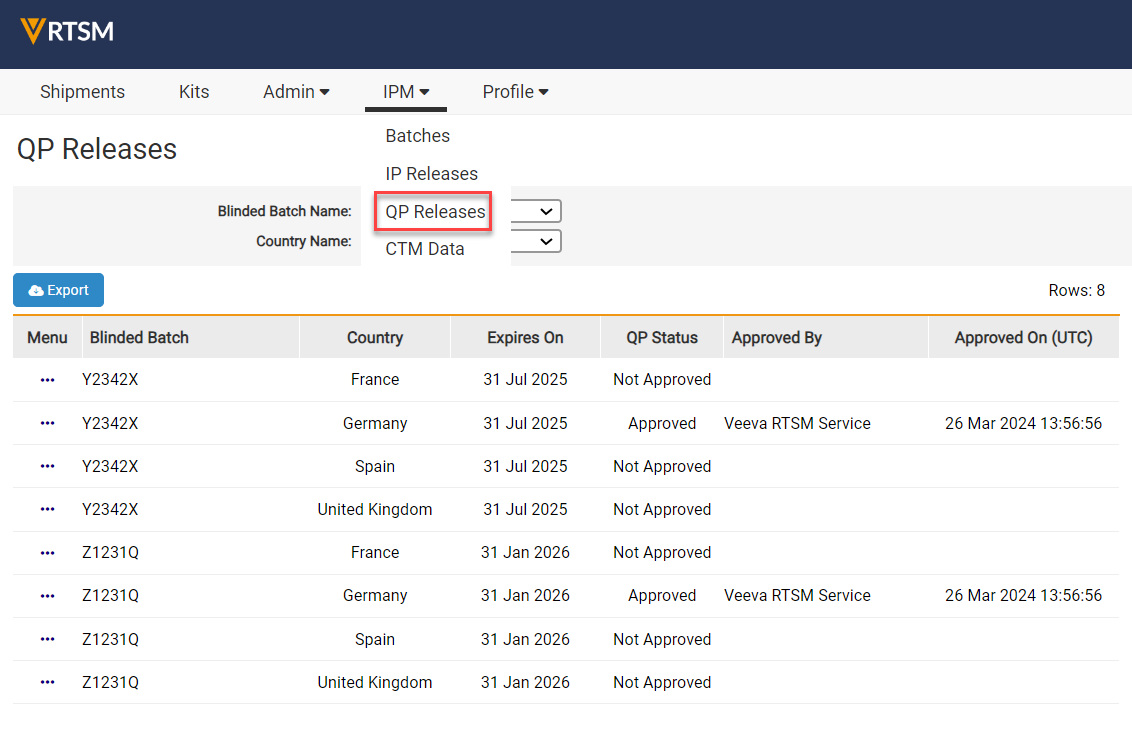Open menu dots for Z1231Q Germany row
1132x746 pixels.
pos(47,595)
